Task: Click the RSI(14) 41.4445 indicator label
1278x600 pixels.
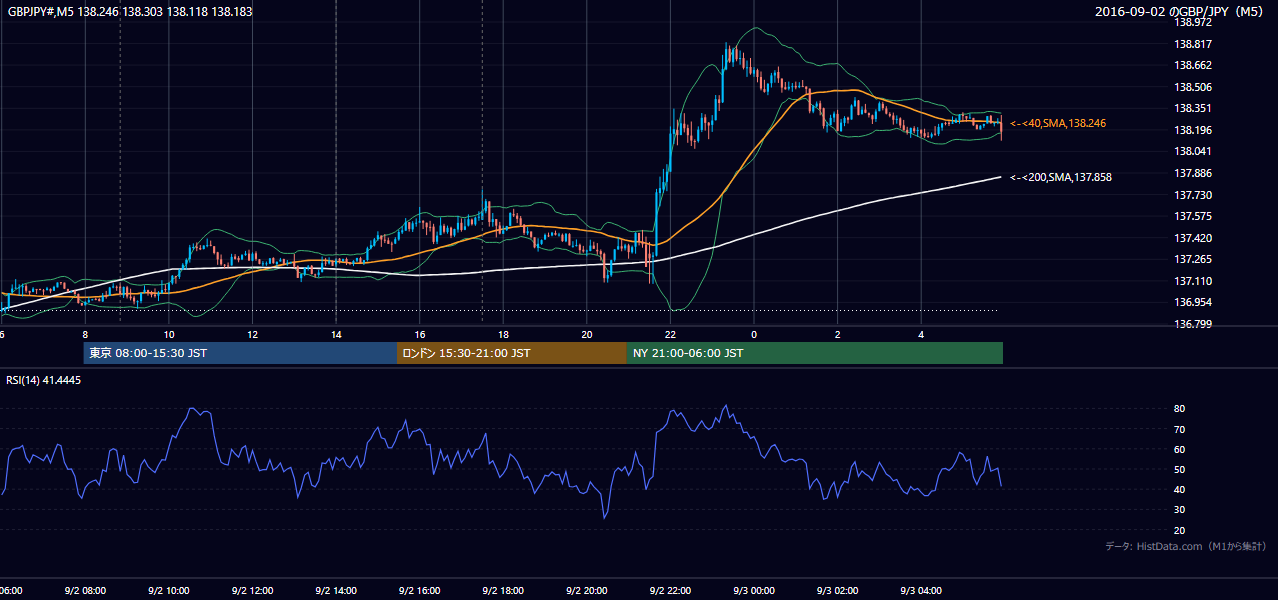Action: click(44, 380)
